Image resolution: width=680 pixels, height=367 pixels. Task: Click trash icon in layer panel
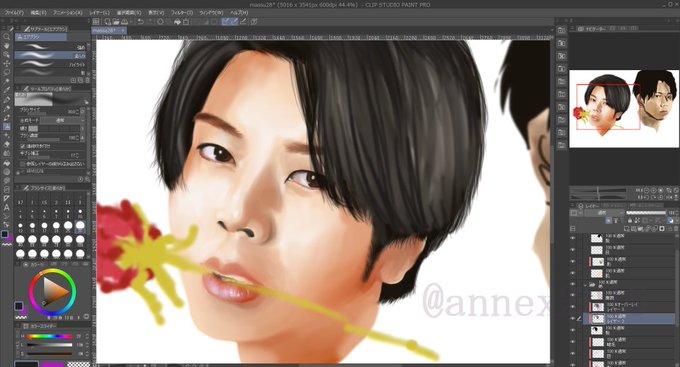(x=676, y=229)
